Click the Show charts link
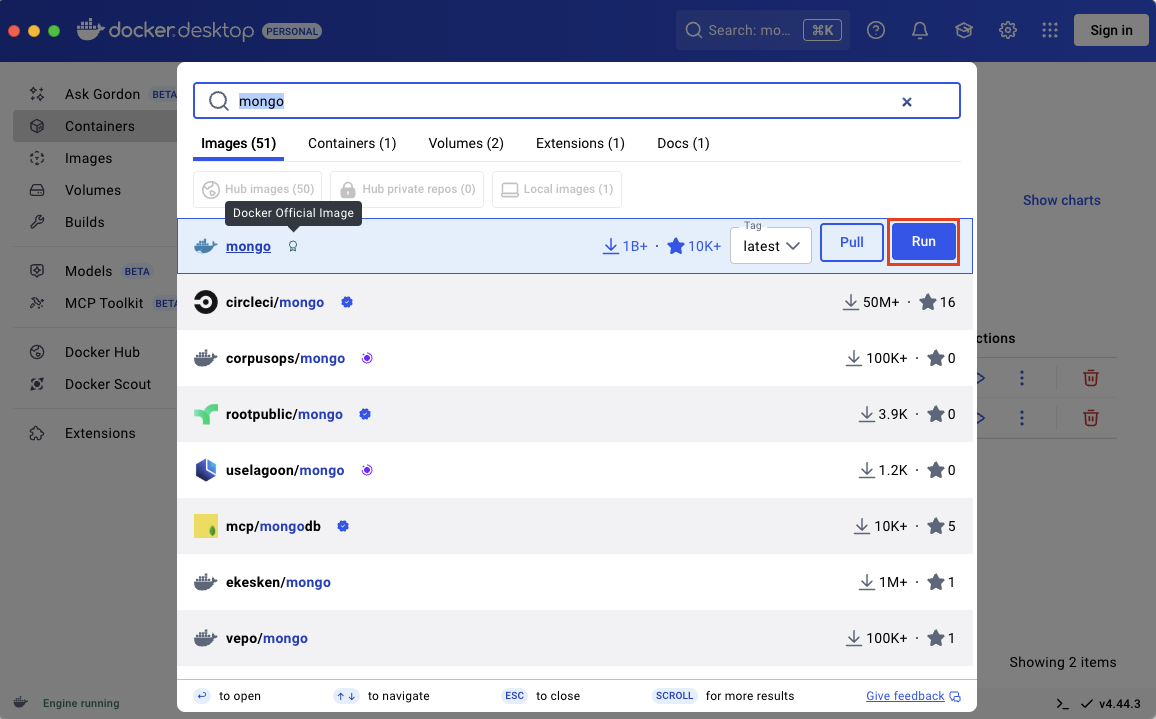The width and height of the screenshot is (1156, 719). click(x=1062, y=201)
